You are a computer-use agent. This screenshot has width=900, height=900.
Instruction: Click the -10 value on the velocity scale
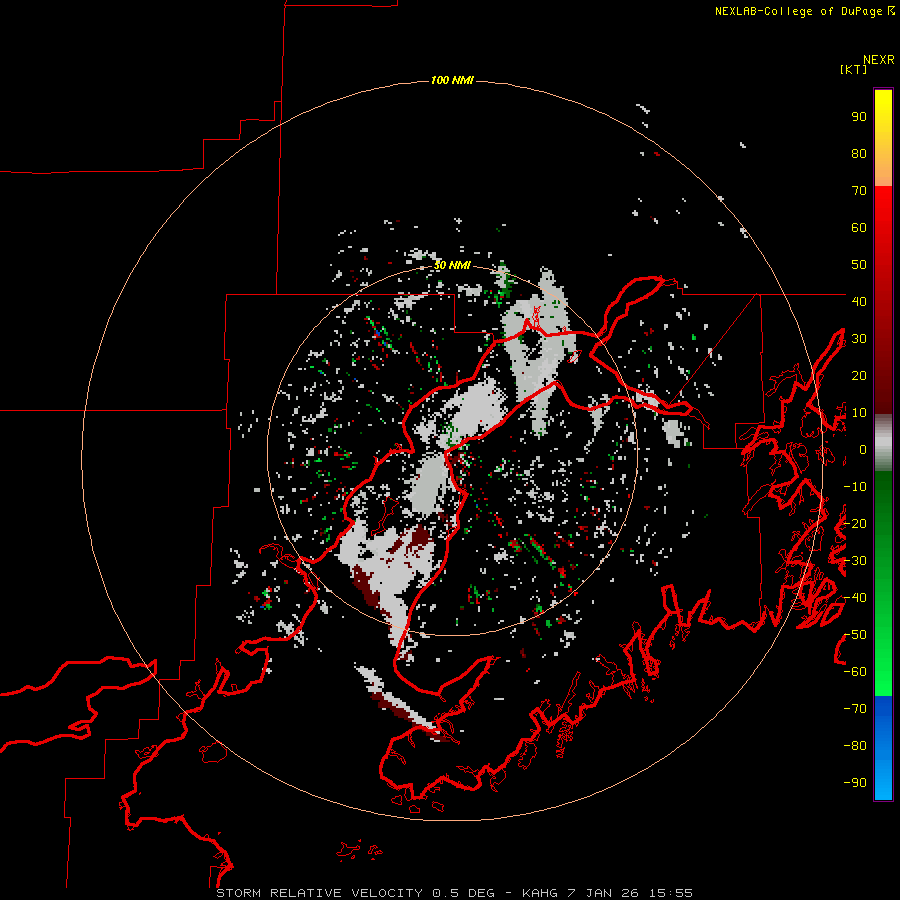click(855, 487)
